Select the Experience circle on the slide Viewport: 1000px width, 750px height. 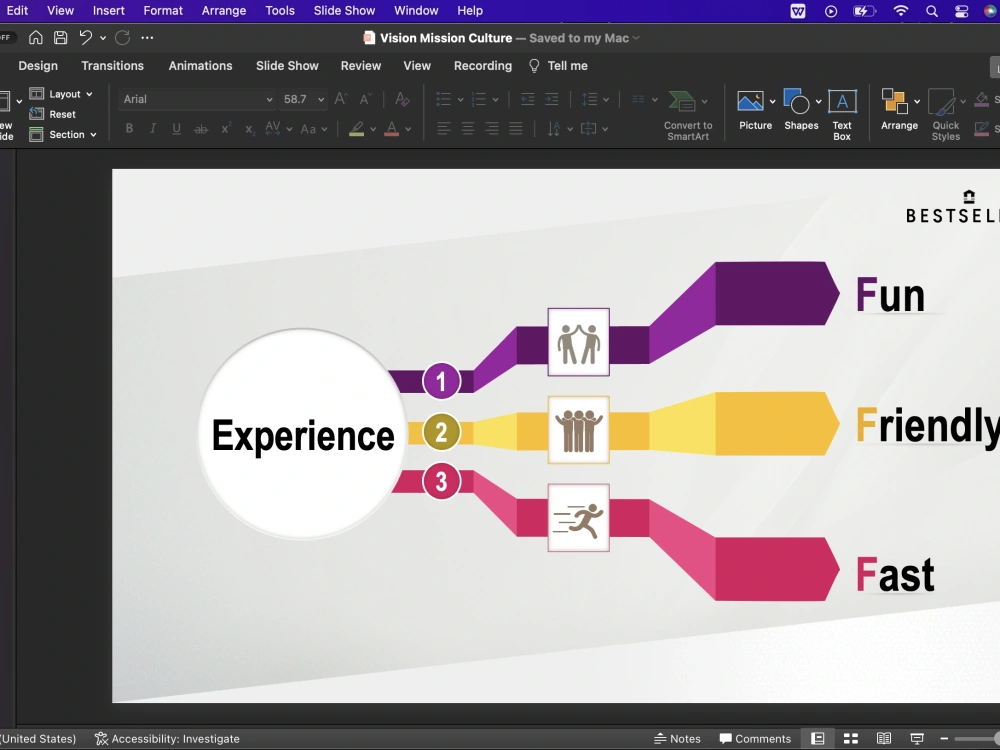point(302,435)
